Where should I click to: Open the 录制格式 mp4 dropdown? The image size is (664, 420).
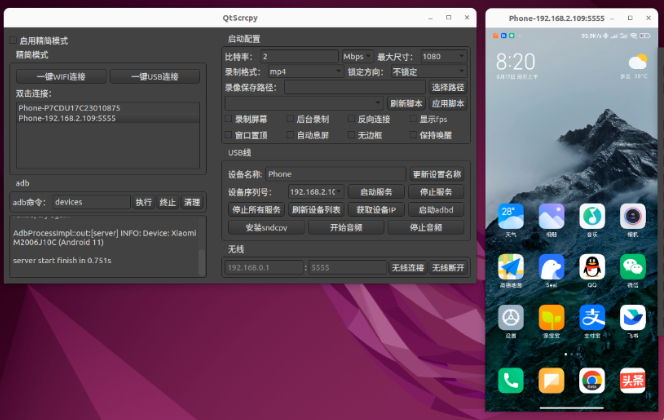tap(305, 72)
